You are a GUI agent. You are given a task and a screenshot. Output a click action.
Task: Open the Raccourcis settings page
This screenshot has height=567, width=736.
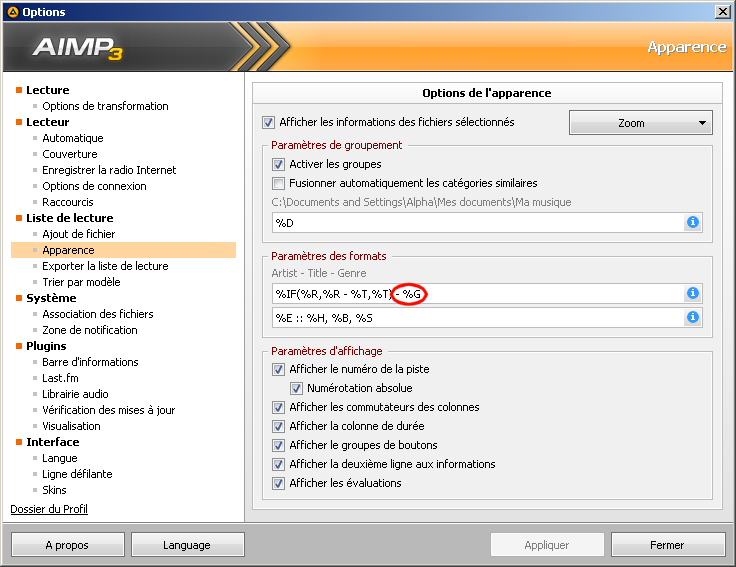tap(68, 202)
